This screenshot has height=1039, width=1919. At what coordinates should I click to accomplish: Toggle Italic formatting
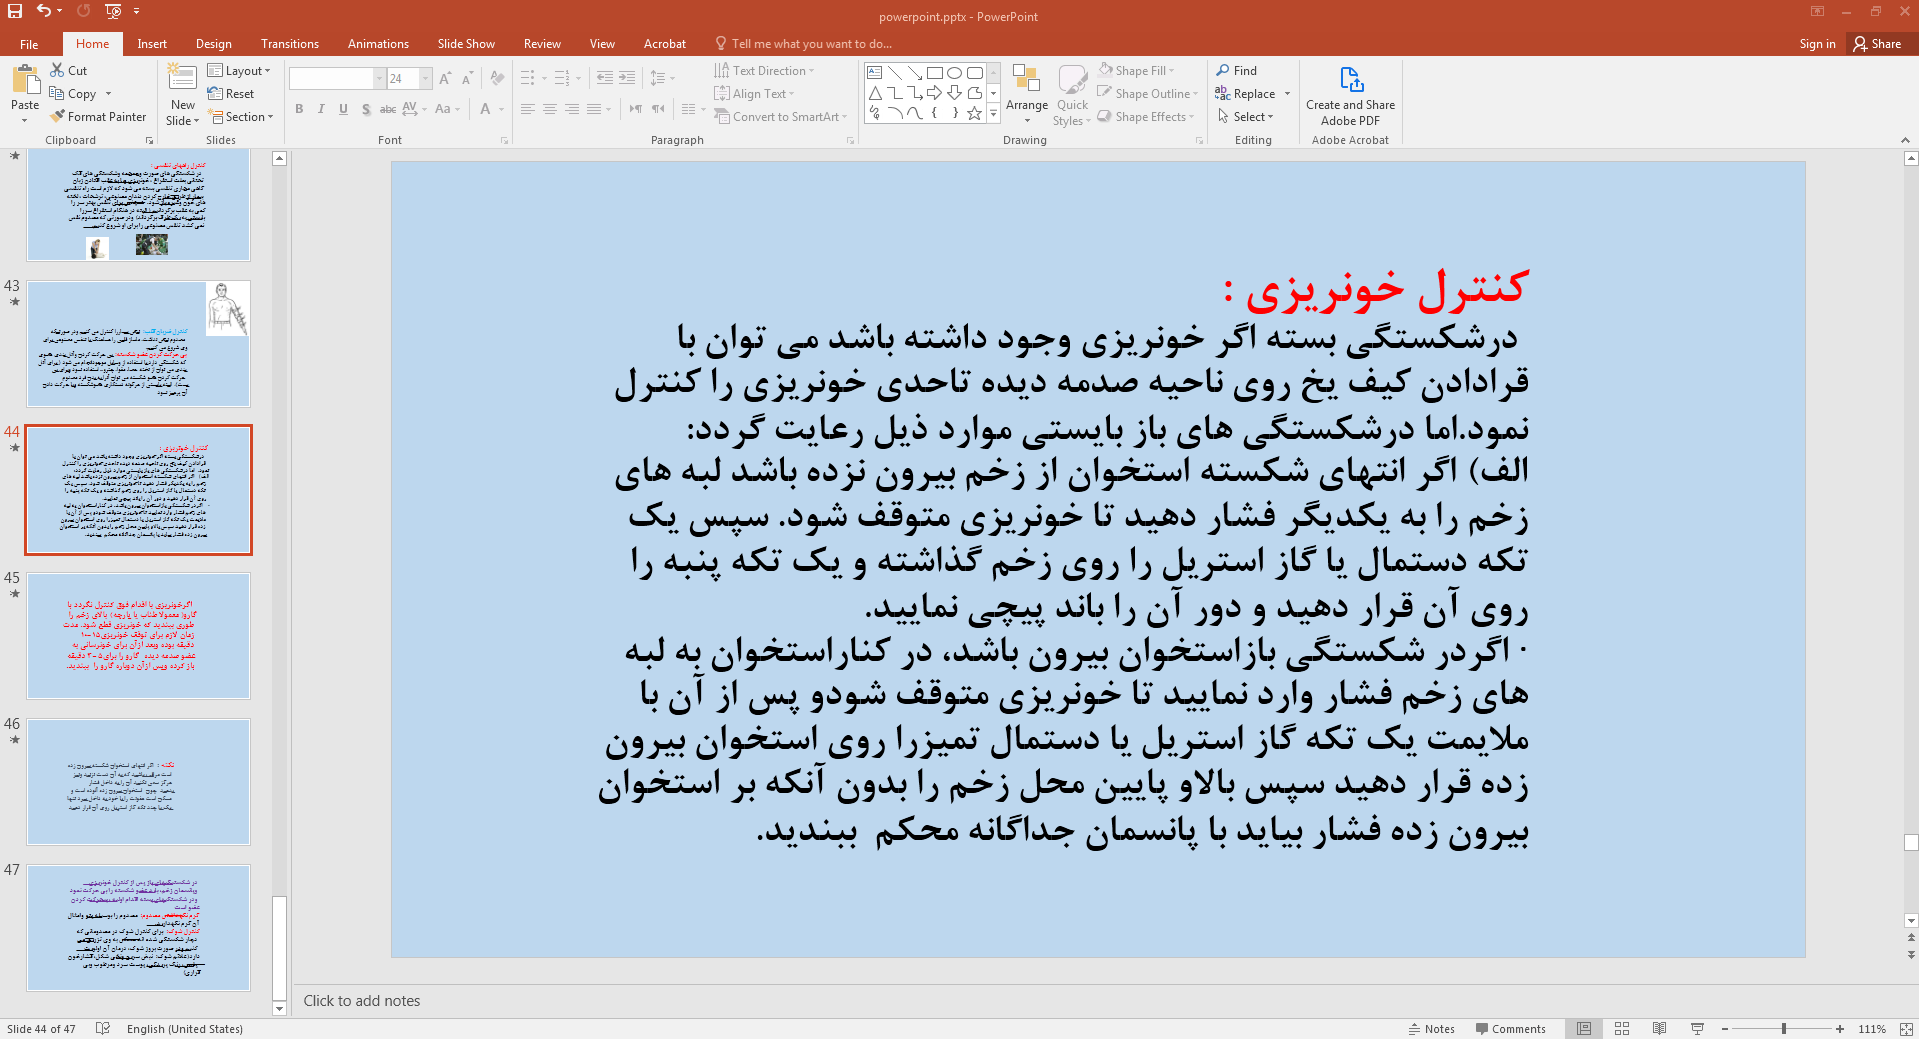point(321,109)
